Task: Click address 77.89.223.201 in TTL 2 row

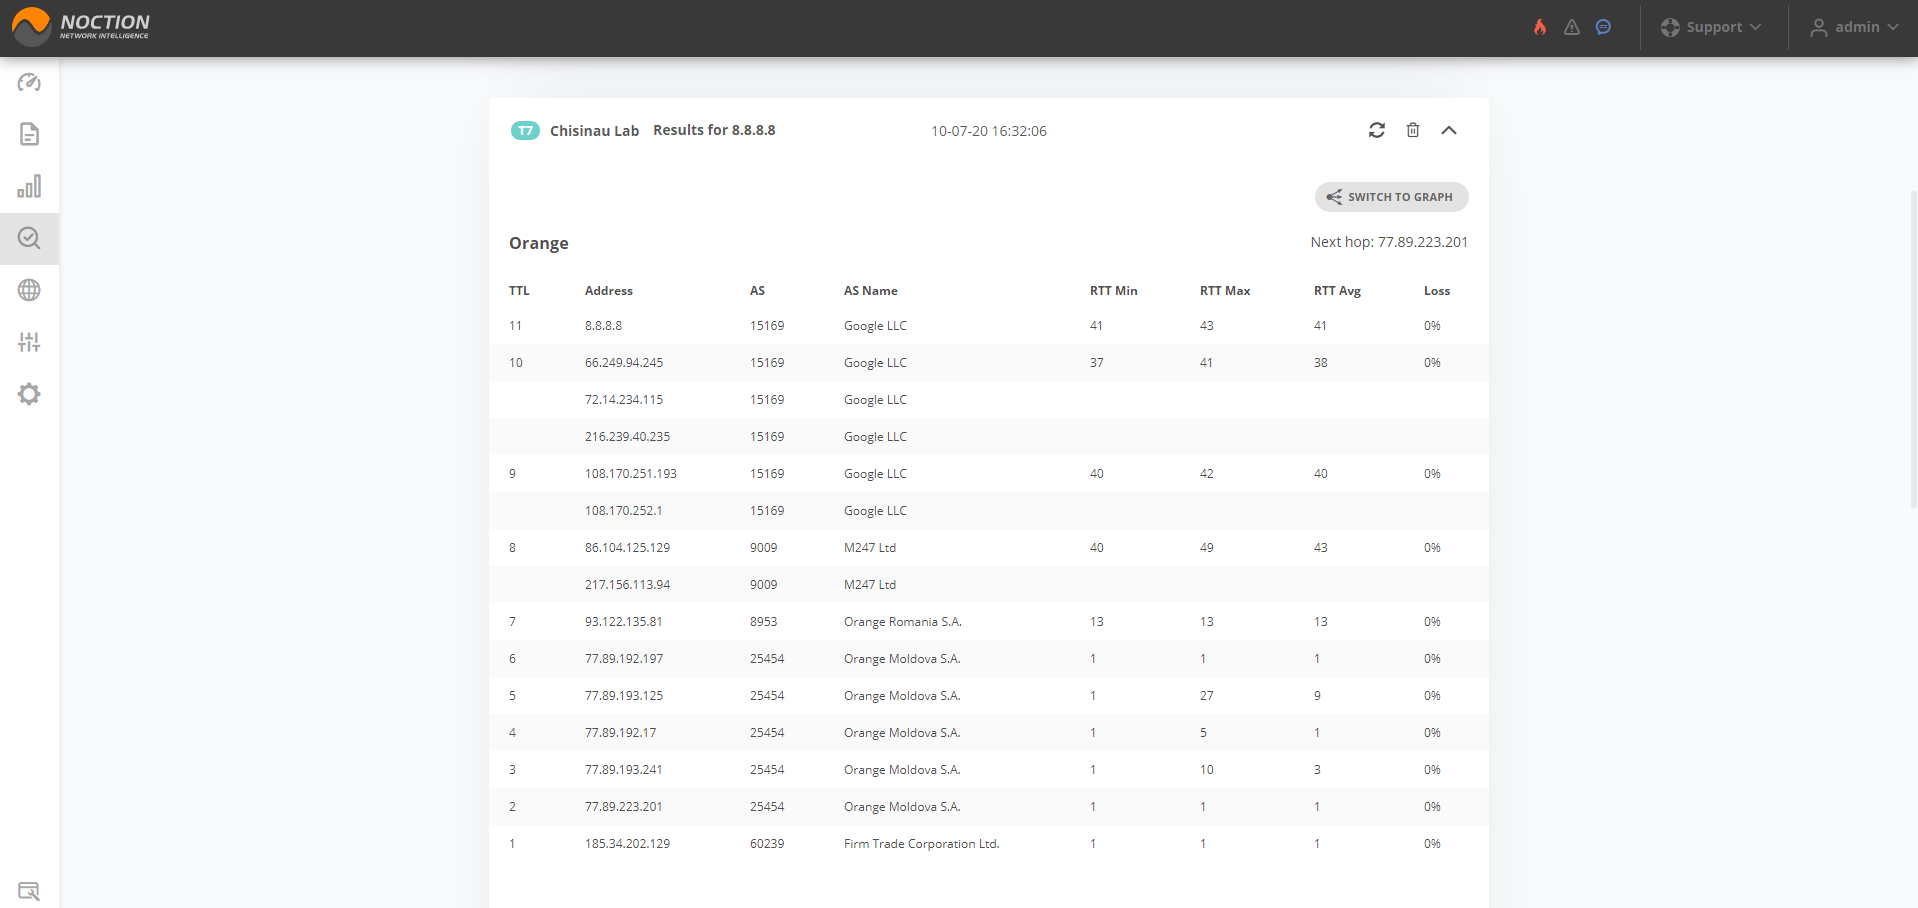Action: [623, 807]
